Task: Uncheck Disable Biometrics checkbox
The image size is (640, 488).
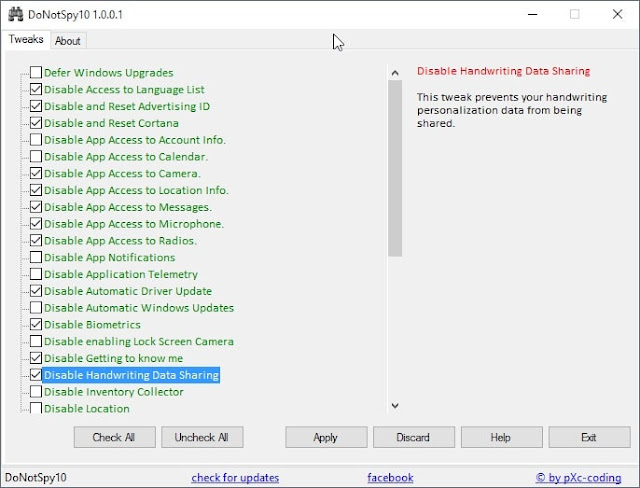Action: coord(36,324)
